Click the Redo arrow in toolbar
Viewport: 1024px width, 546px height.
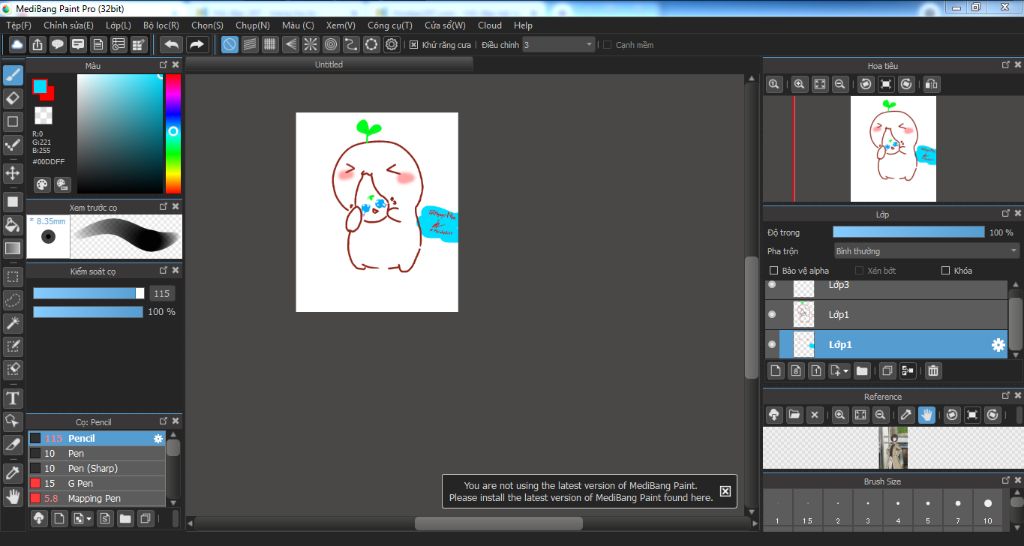(196, 44)
